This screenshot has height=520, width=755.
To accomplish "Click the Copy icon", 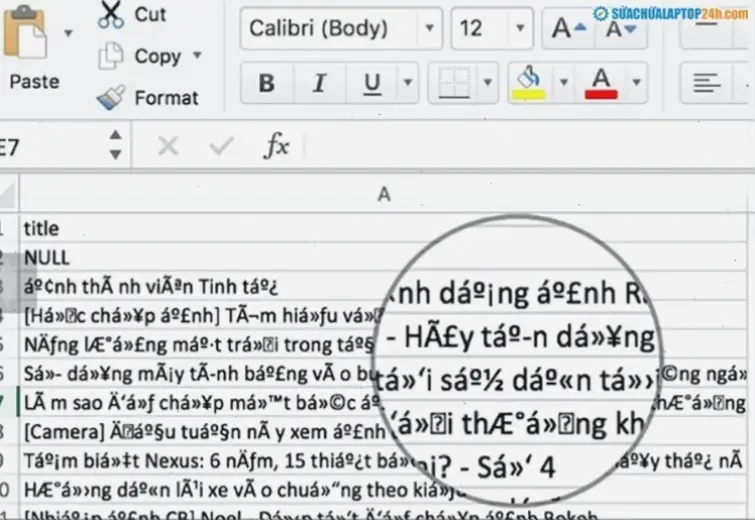I will click(x=111, y=56).
